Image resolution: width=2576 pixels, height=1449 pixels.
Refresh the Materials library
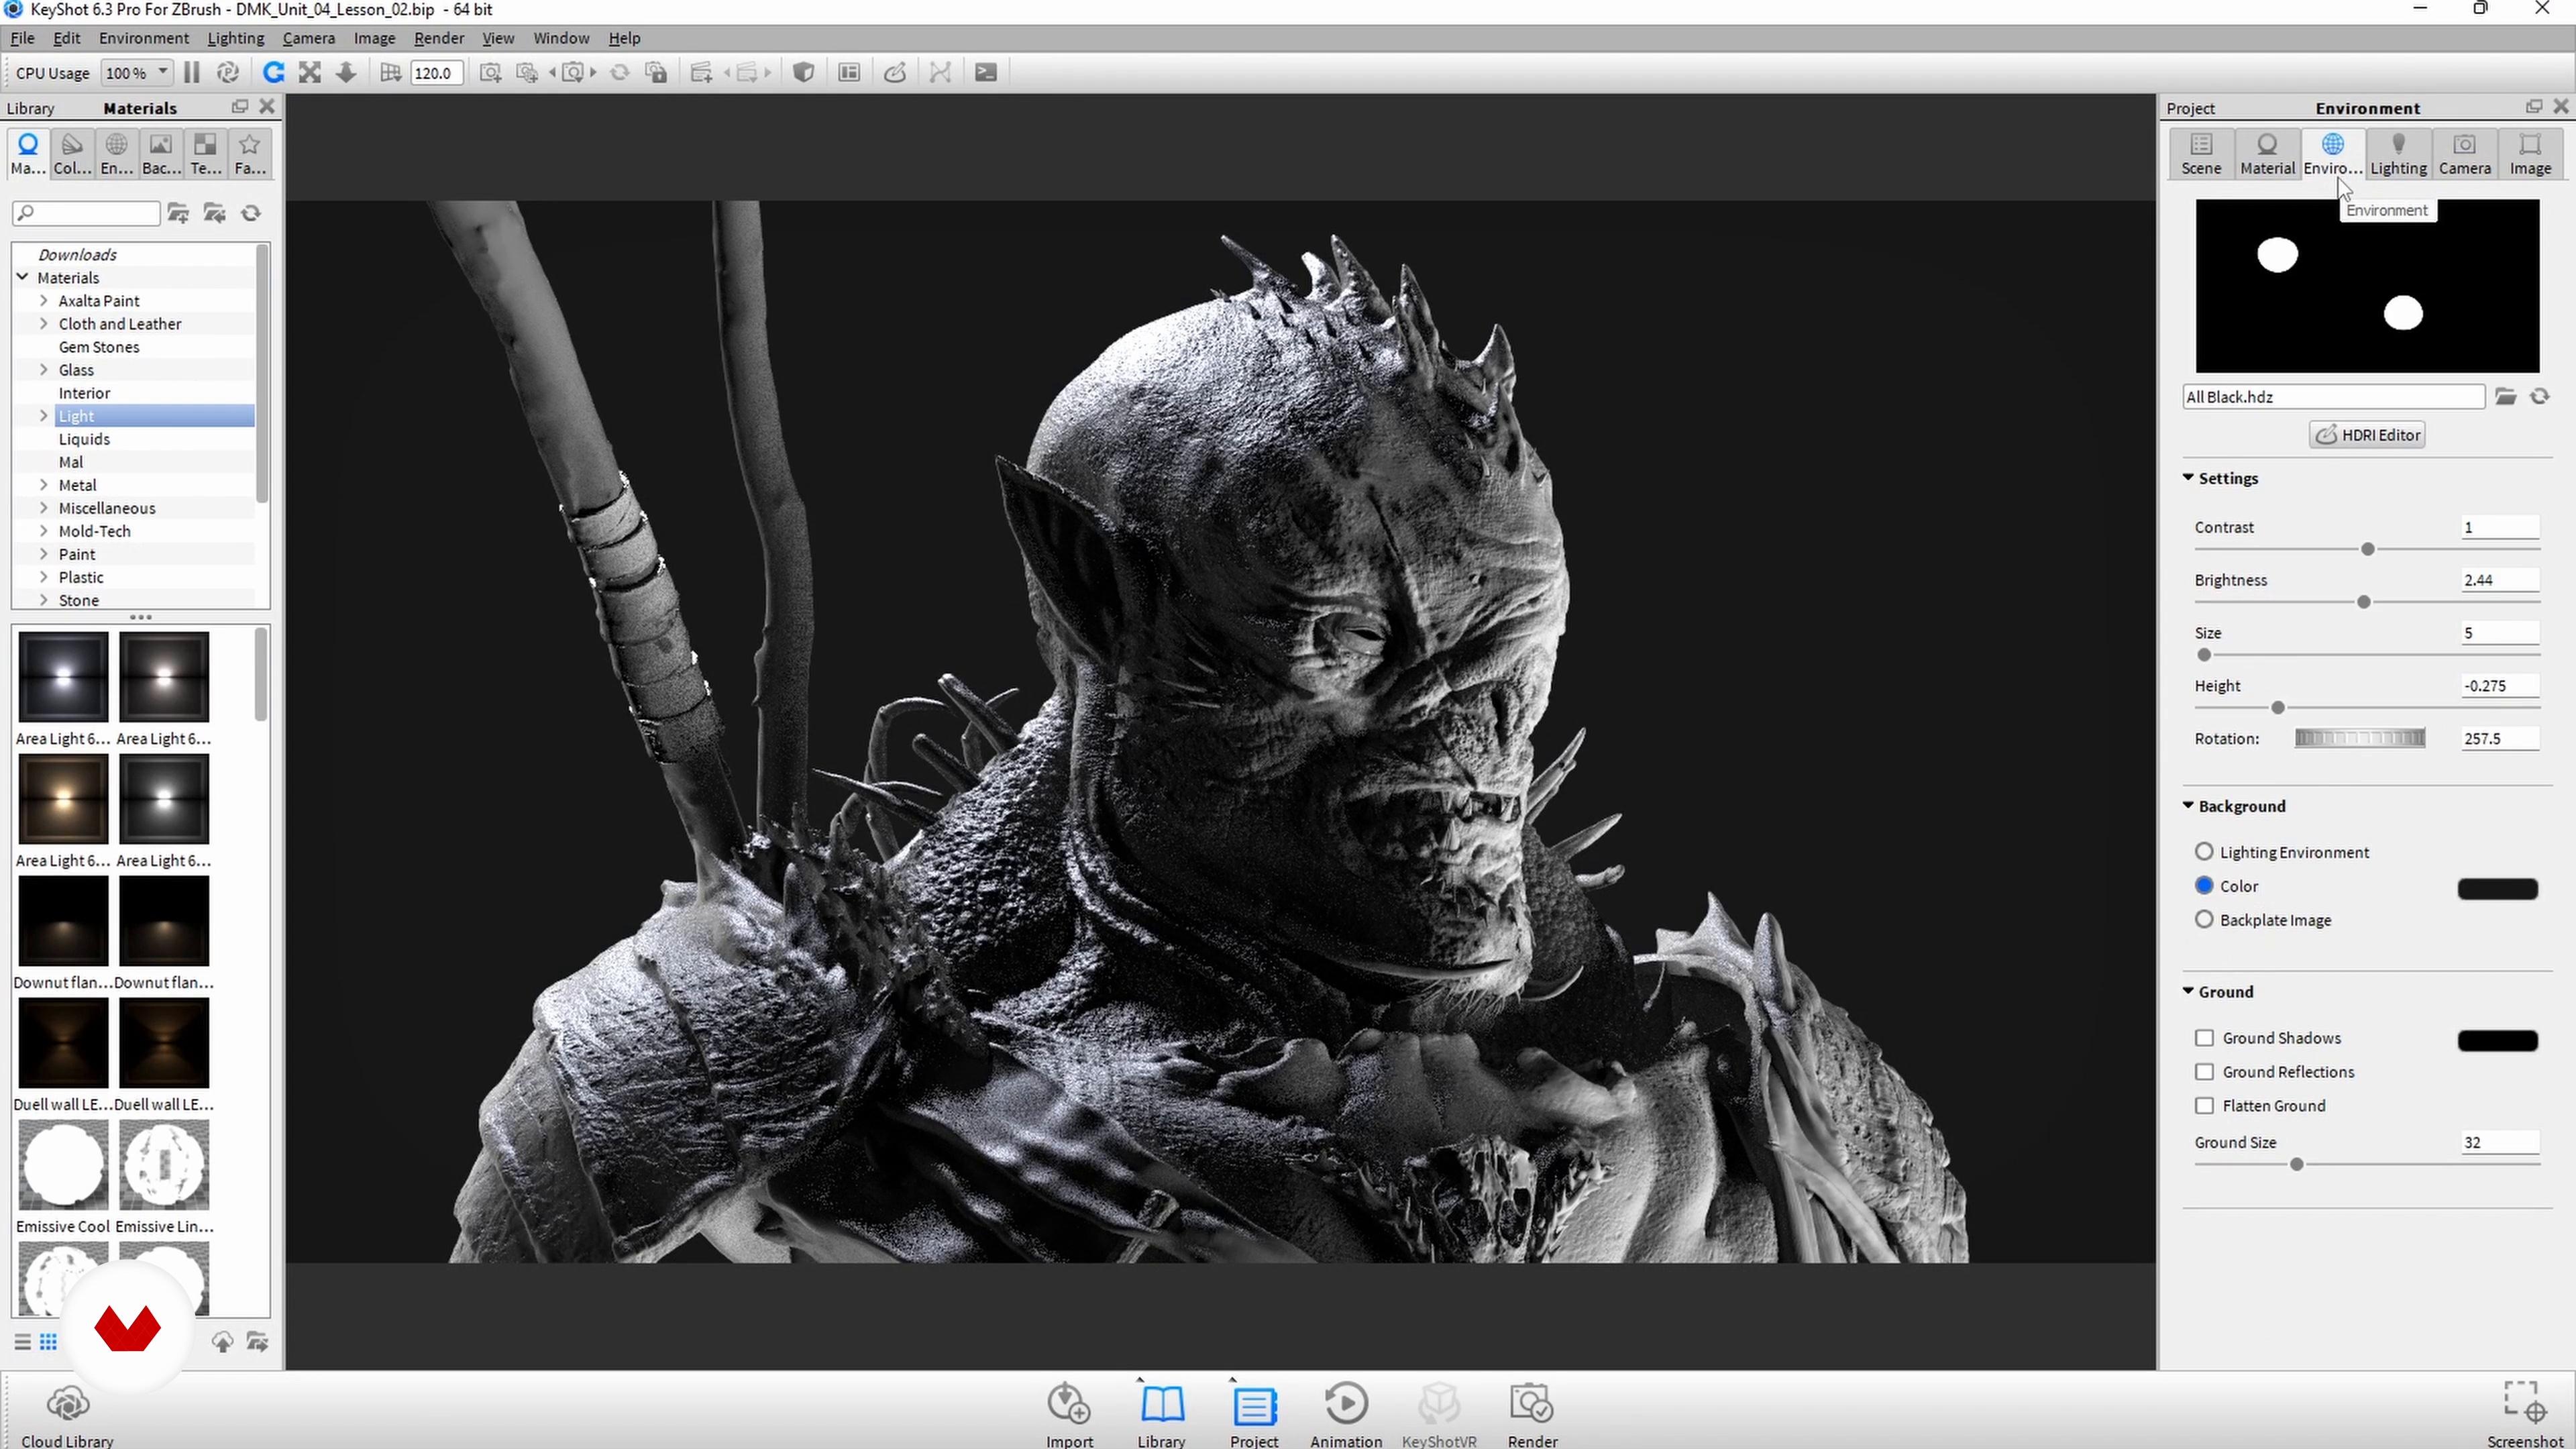(x=251, y=213)
